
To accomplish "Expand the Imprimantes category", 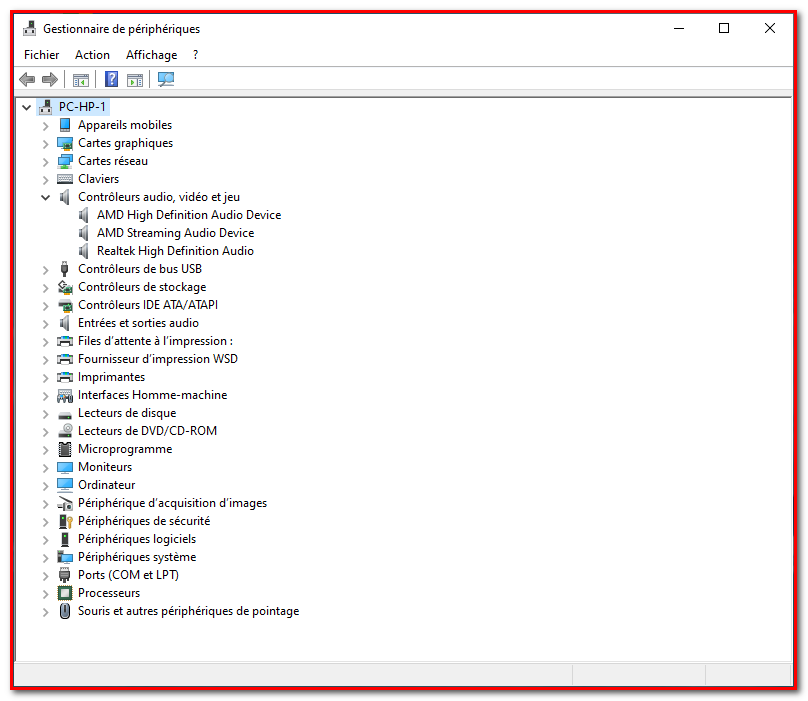I will coord(45,378).
